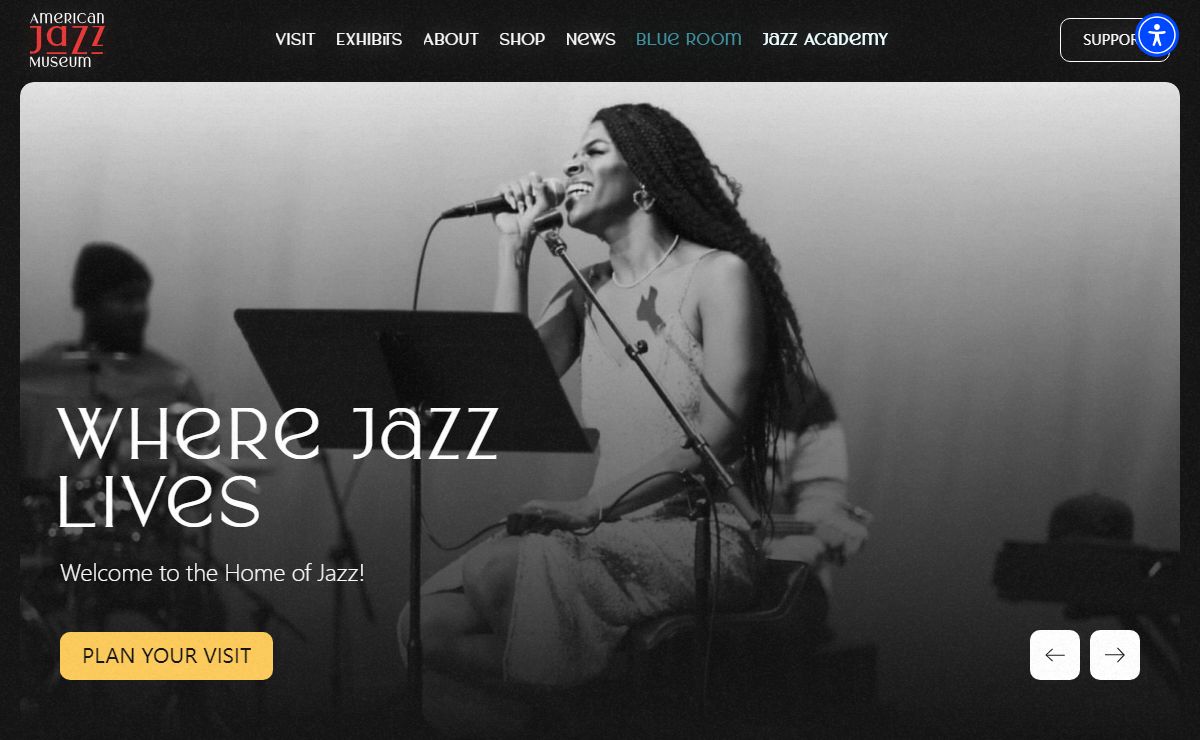This screenshot has width=1200, height=740.
Task: Open the Visit menu item
Action: coord(295,39)
